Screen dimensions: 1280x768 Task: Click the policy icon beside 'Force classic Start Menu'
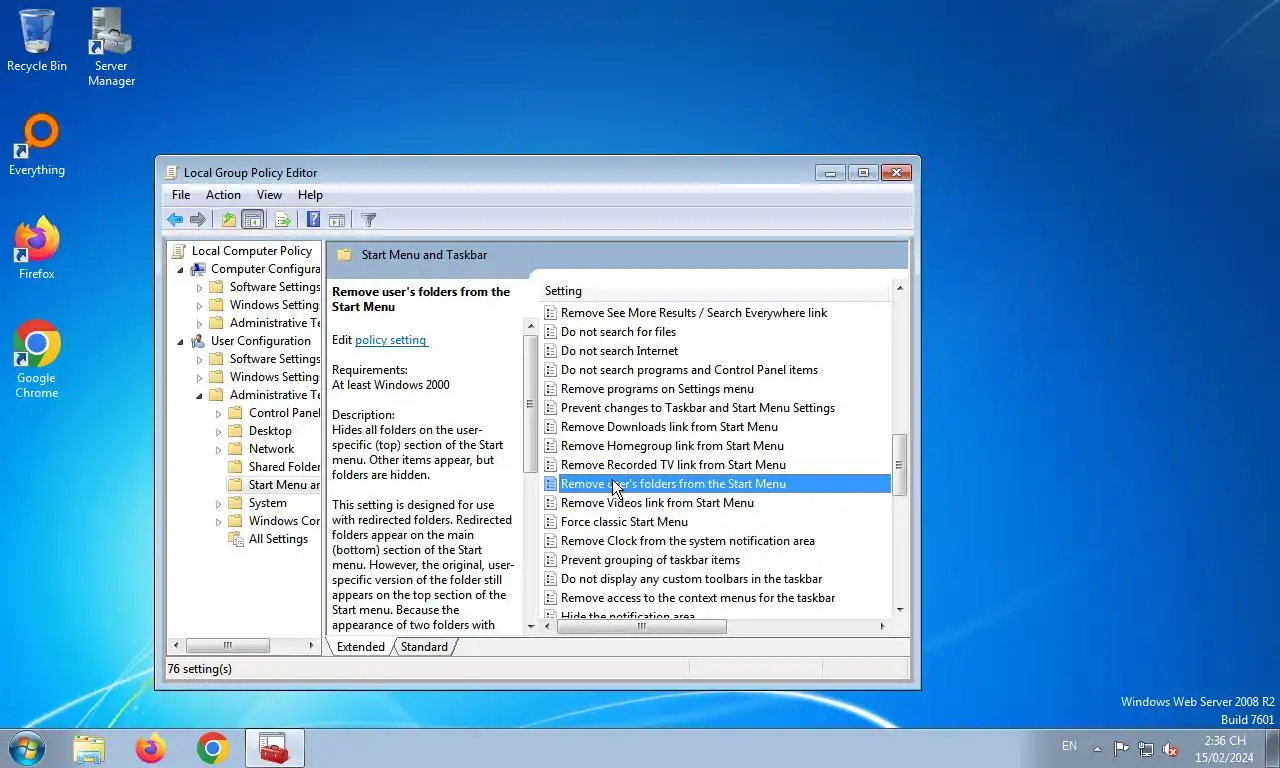550,522
